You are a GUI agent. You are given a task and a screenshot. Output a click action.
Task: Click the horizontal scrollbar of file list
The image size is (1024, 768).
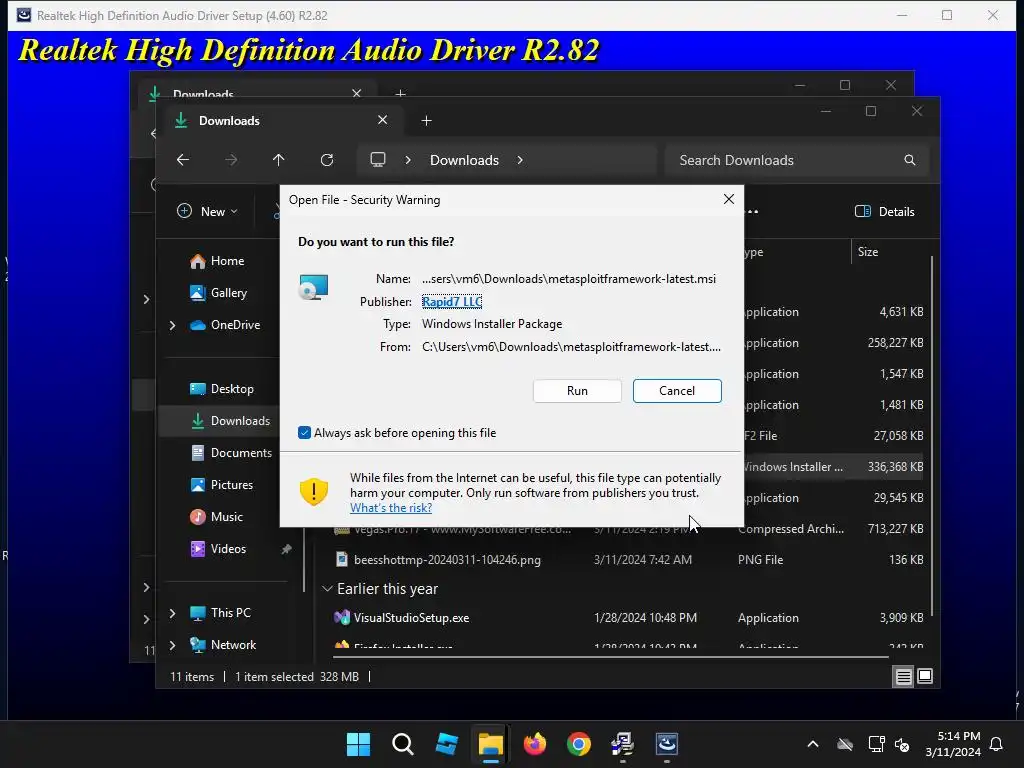(611, 655)
